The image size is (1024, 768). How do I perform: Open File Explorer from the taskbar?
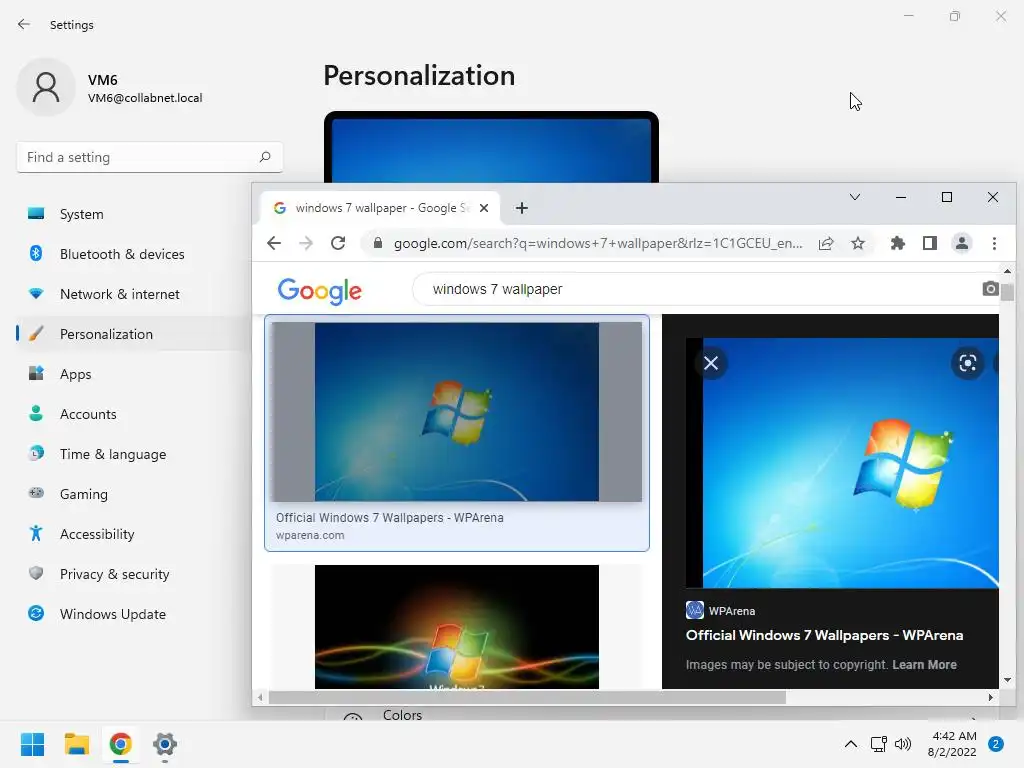76,744
